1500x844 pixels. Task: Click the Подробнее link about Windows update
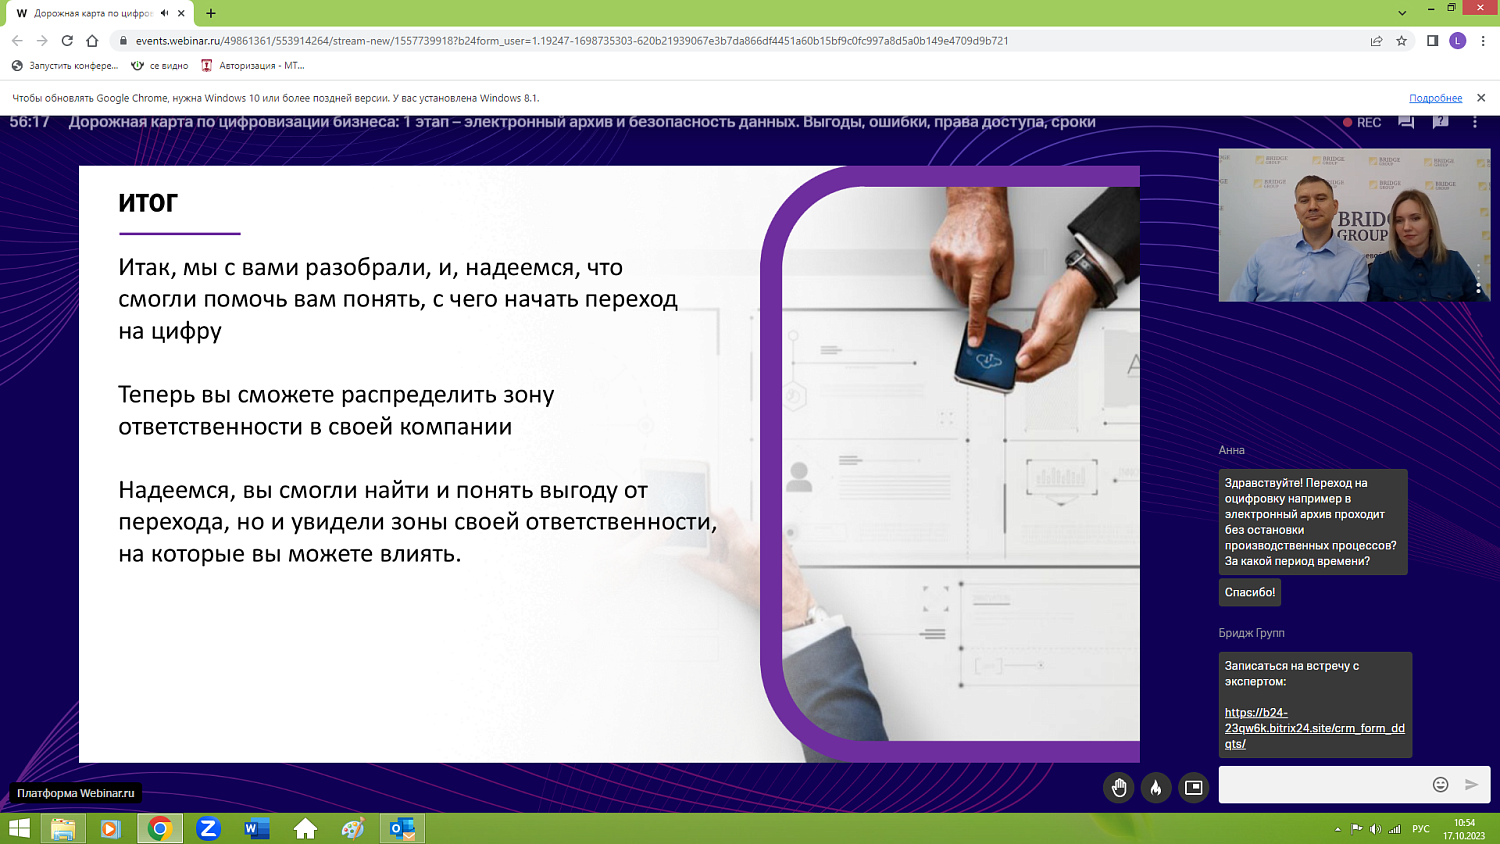(1435, 98)
